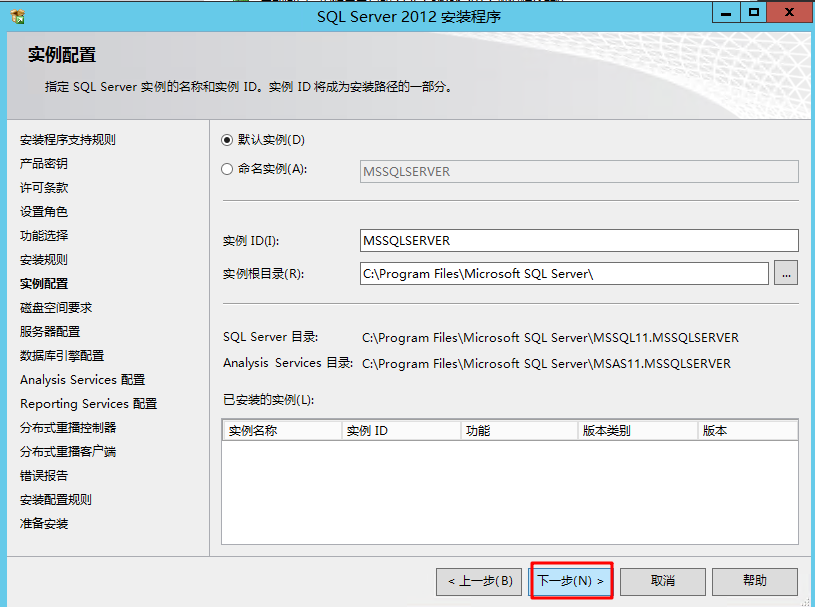Close the SQL Server 2012 setup window
The height and width of the screenshot is (607, 815).
point(789,12)
